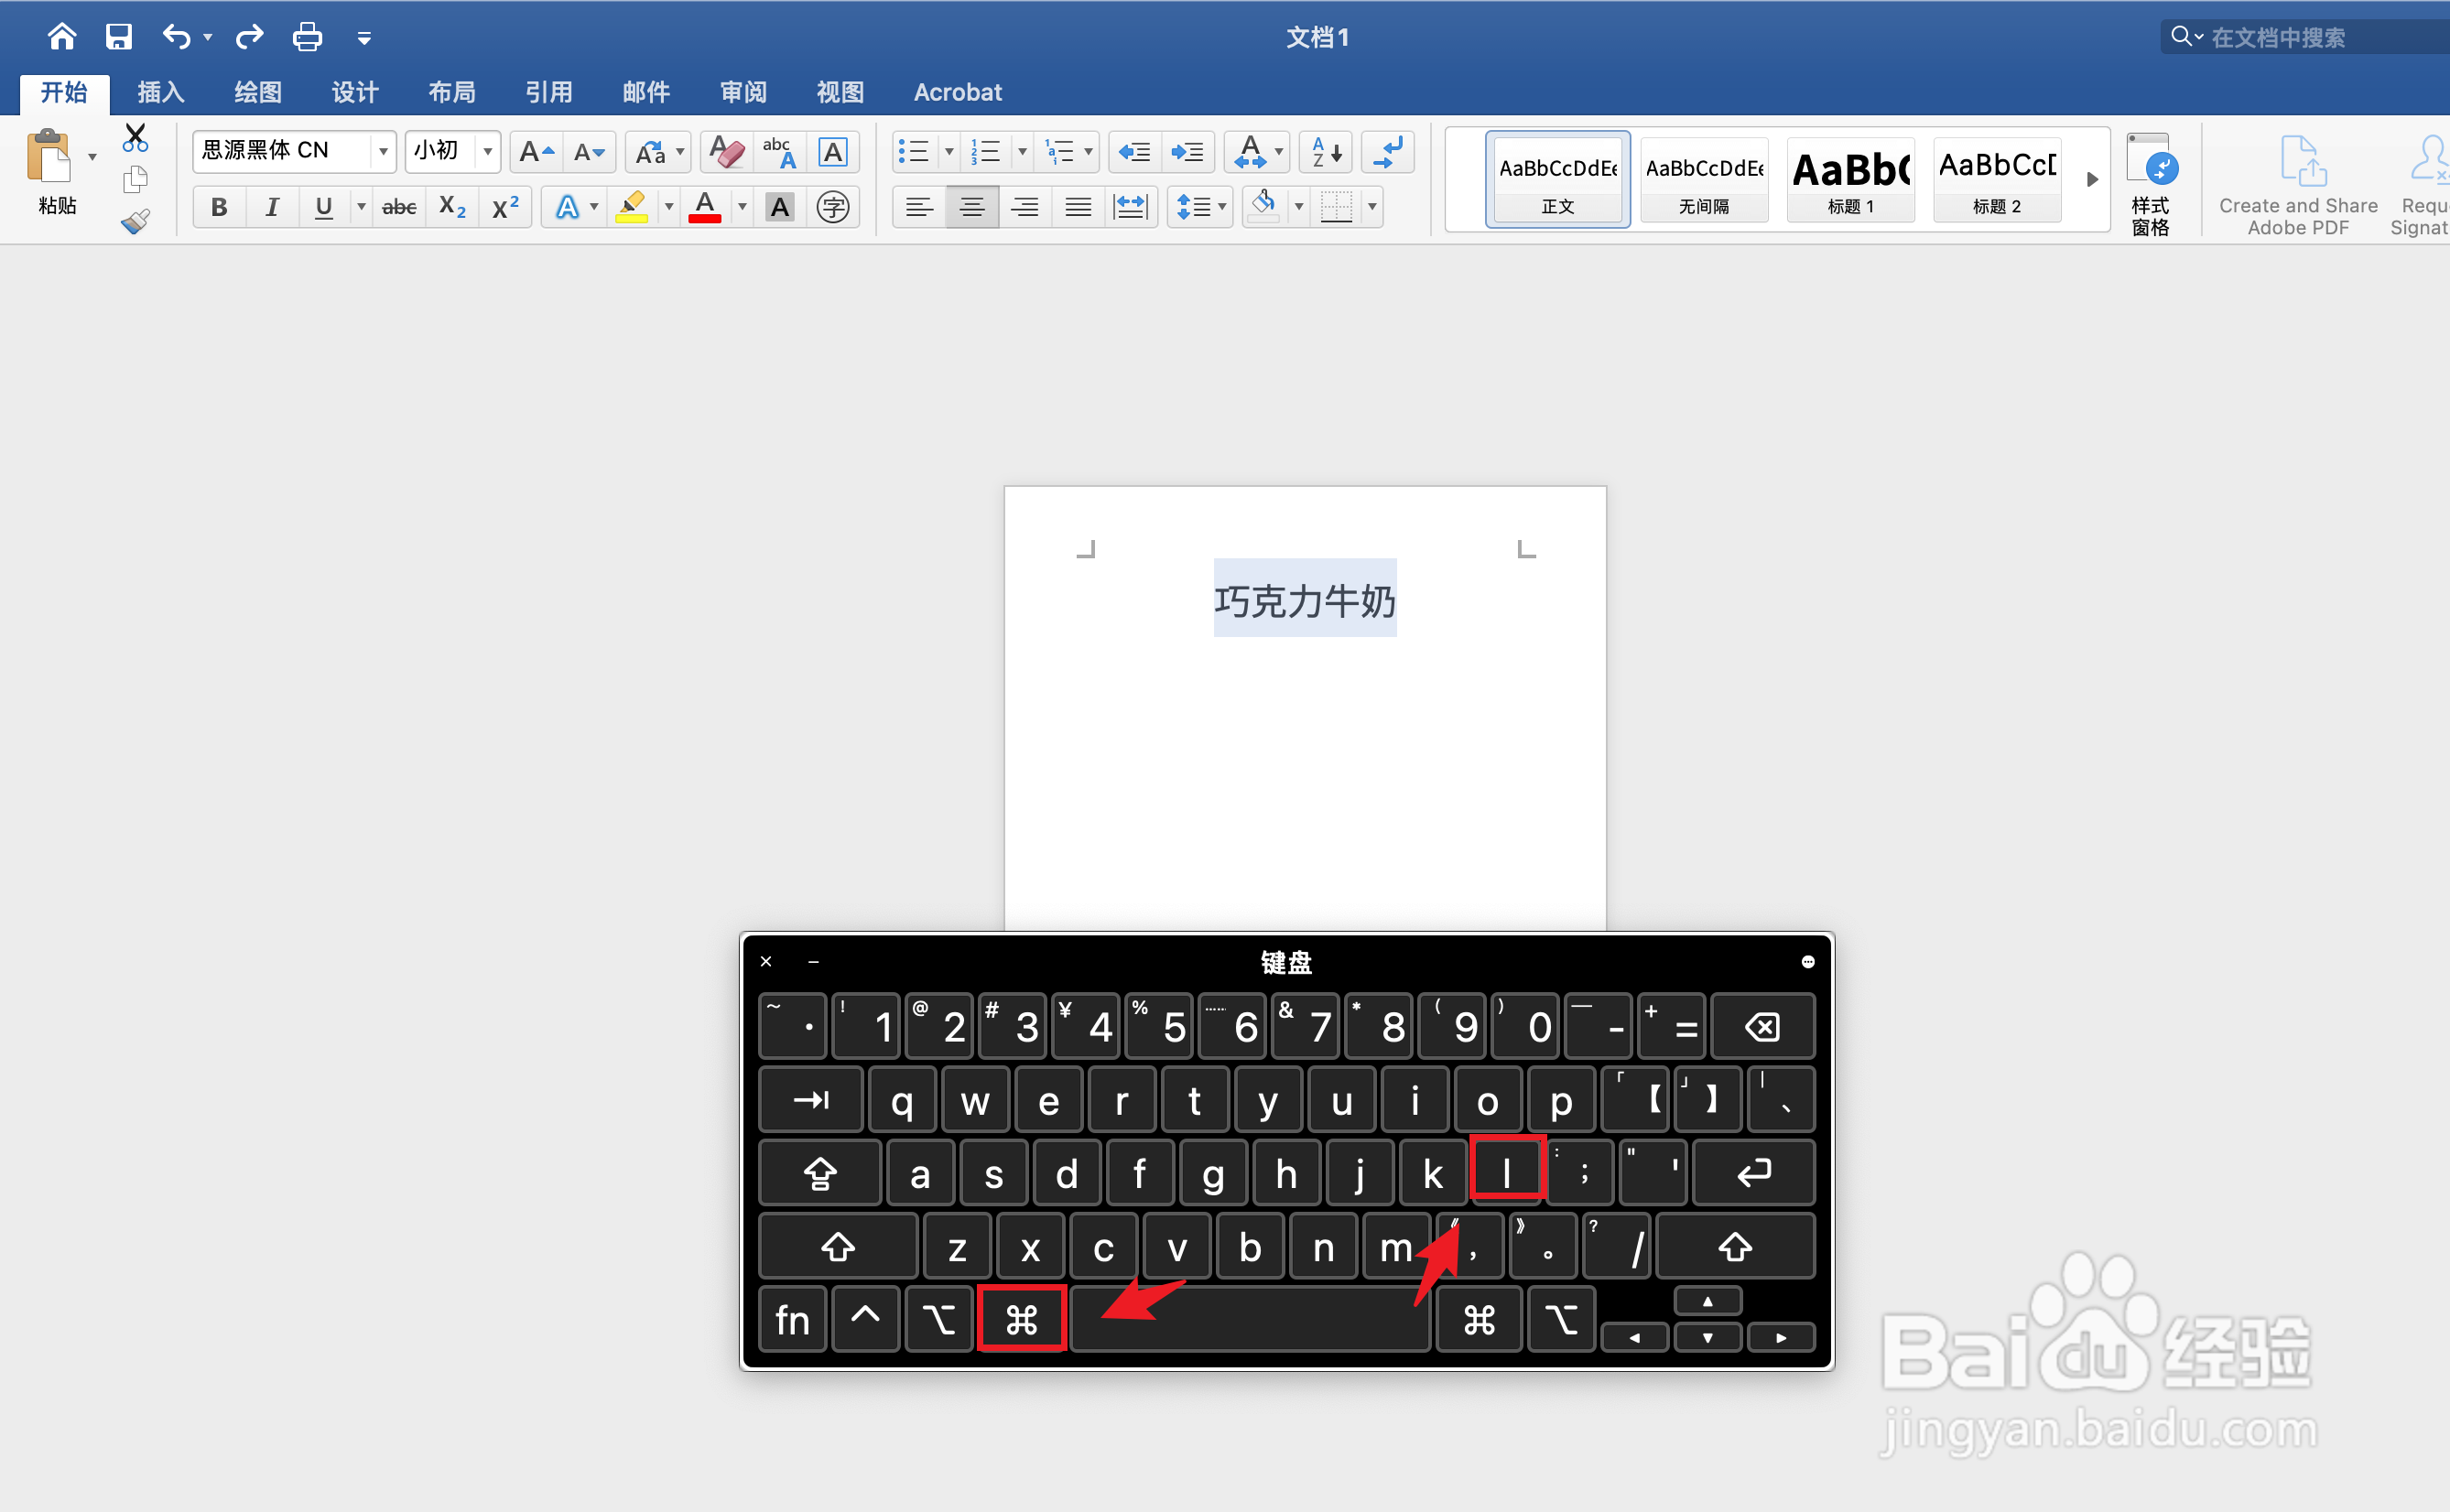
Task: Click the Home icon in title bar
Action: [x=62, y=37]
